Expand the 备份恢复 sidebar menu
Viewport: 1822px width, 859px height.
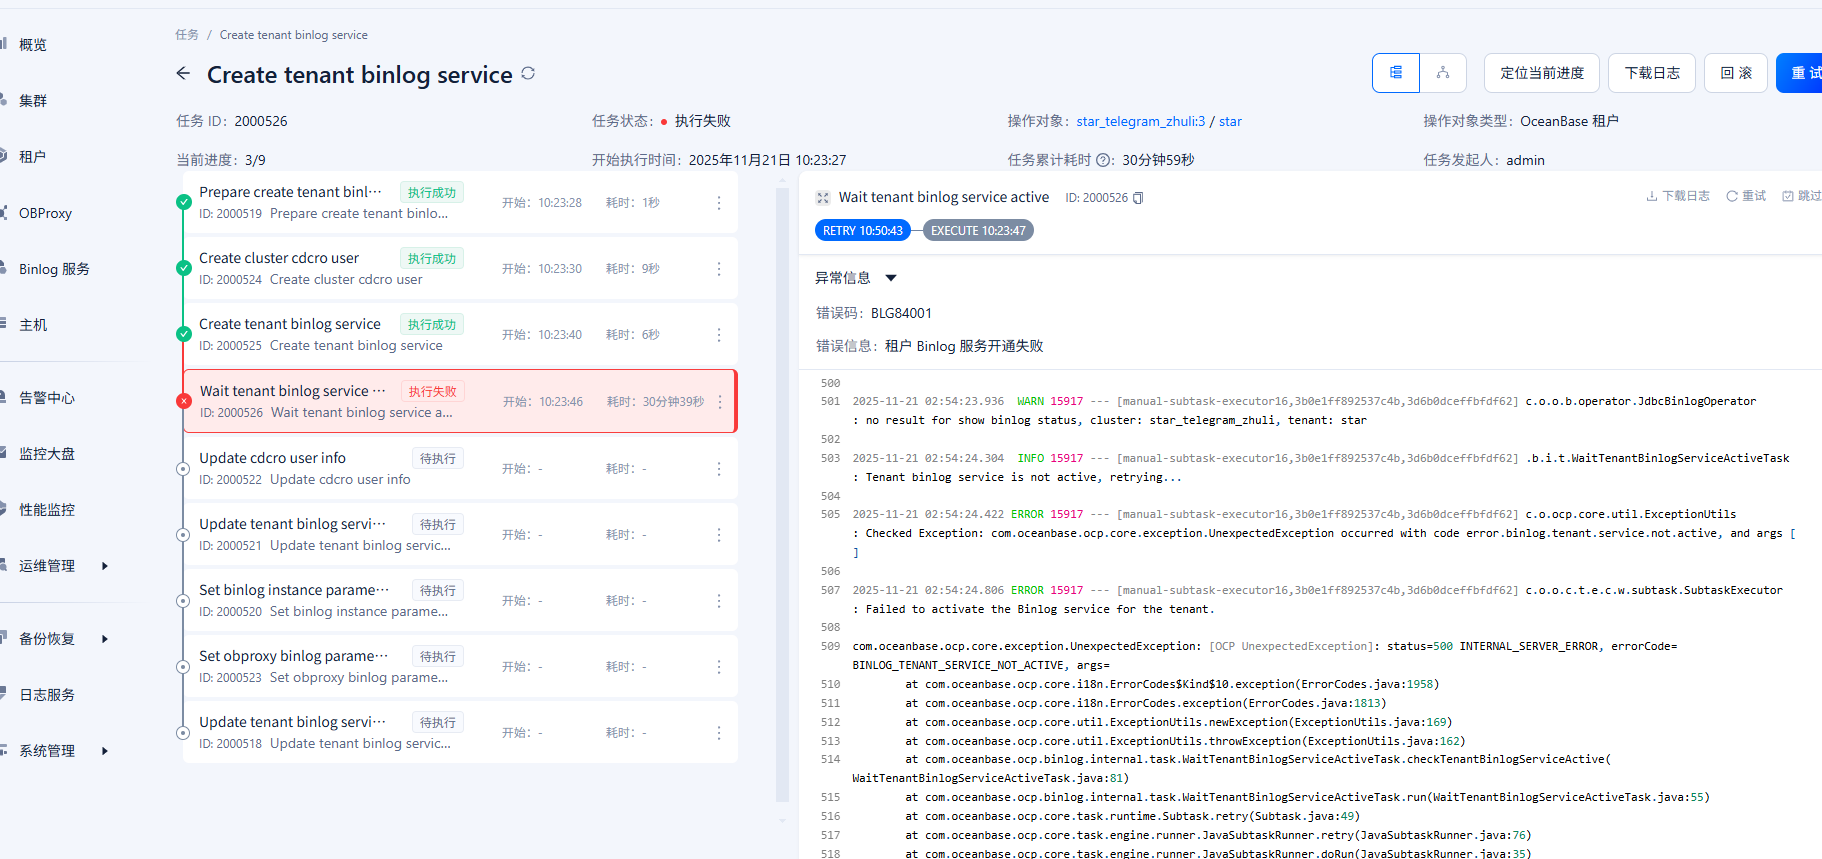pyautogui.click(x=105, y=639)
